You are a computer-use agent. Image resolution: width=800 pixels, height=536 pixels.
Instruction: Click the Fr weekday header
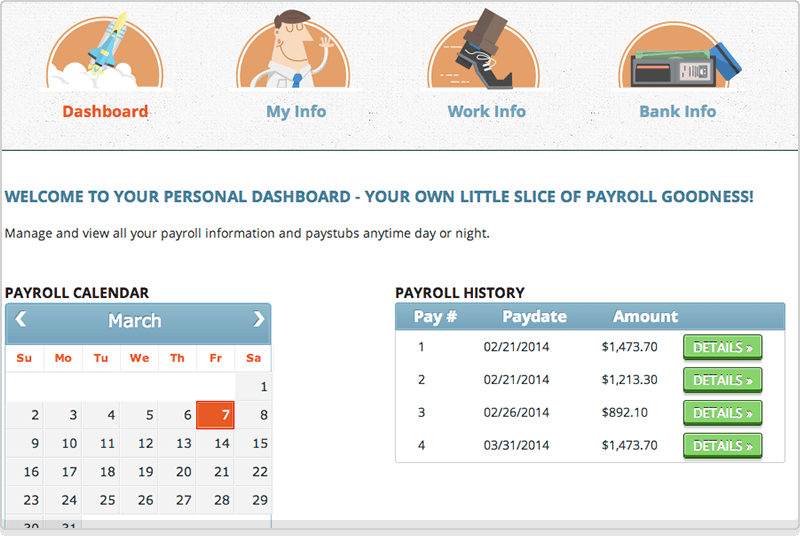(215, 358)
